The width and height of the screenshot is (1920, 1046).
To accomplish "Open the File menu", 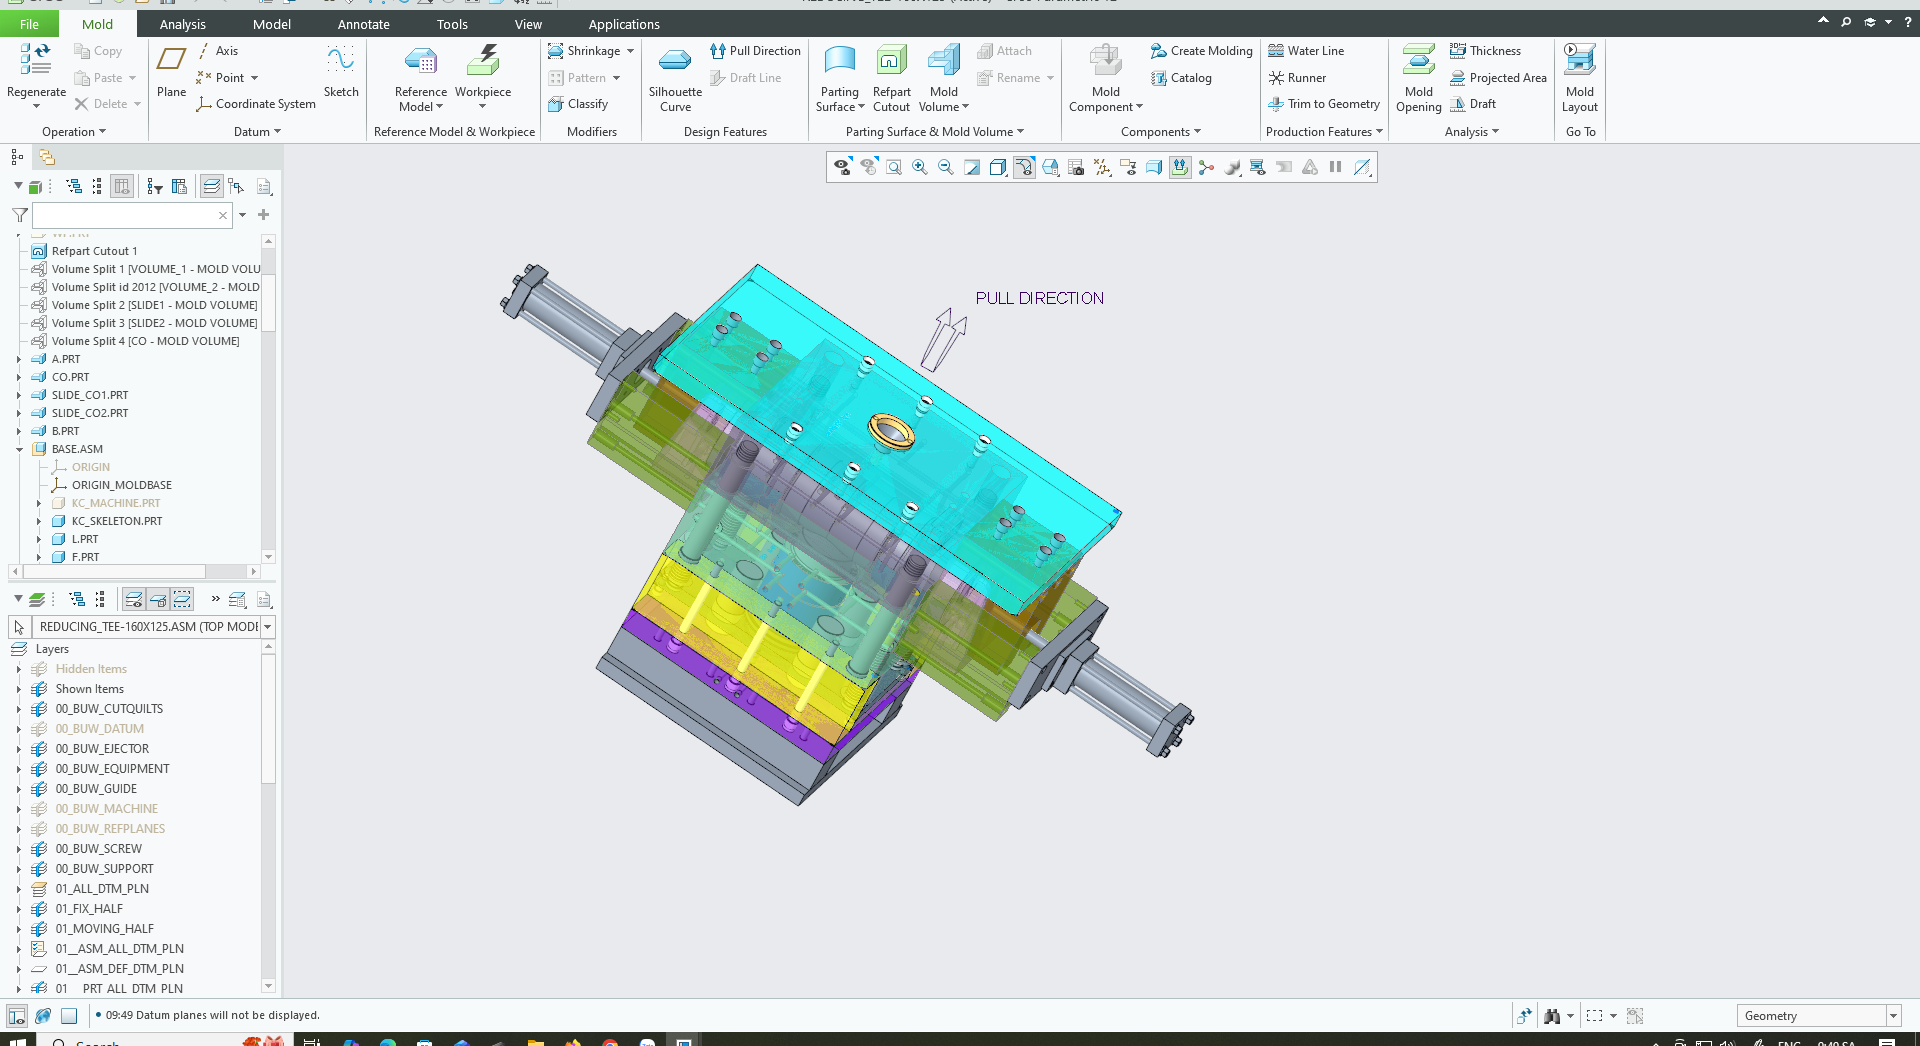I will click(x=29, y=24).
